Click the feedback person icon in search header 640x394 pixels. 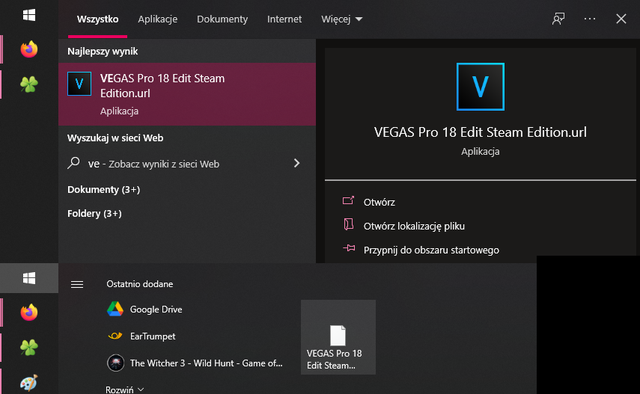558,19
